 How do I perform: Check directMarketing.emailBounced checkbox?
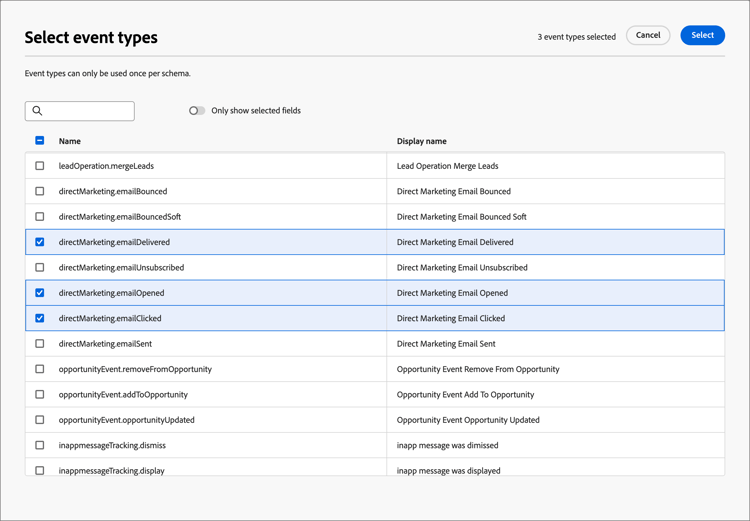pos(40,191)
